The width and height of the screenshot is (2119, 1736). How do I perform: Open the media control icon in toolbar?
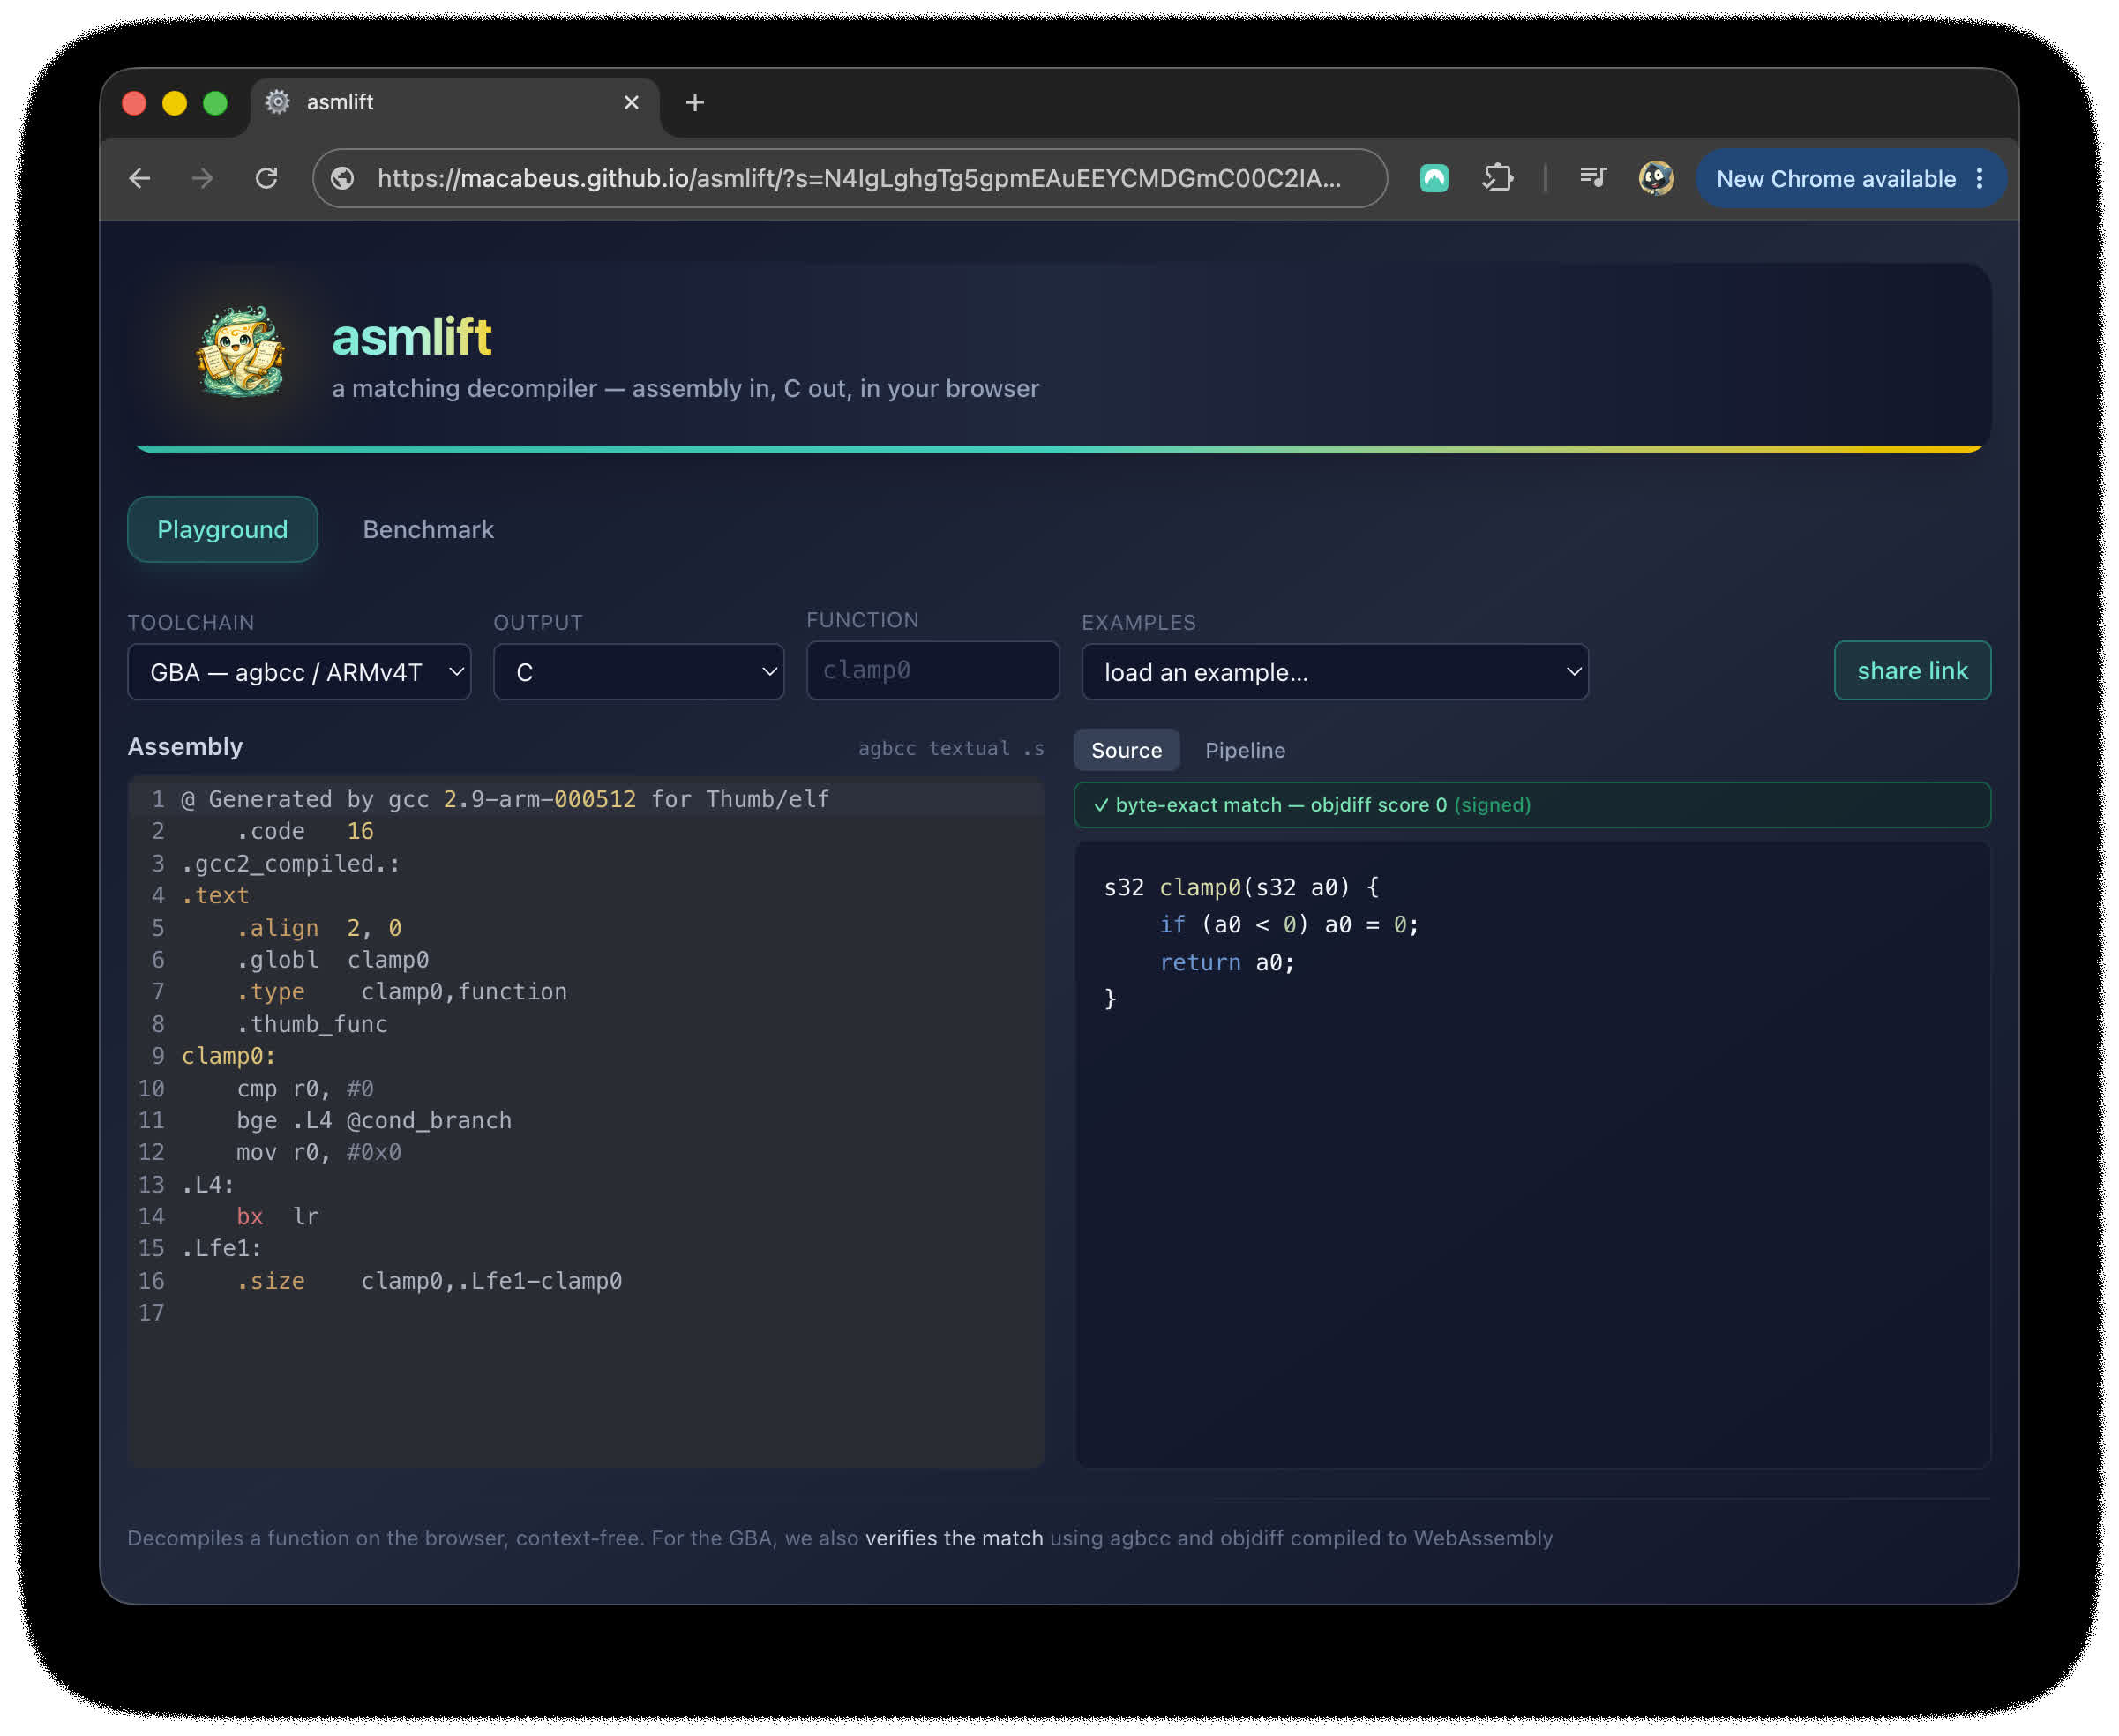[x=1593, y=178]
